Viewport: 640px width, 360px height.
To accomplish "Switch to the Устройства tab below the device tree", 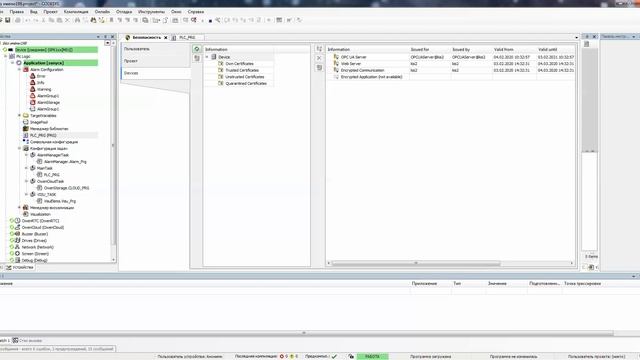I will tap(20, 267).
